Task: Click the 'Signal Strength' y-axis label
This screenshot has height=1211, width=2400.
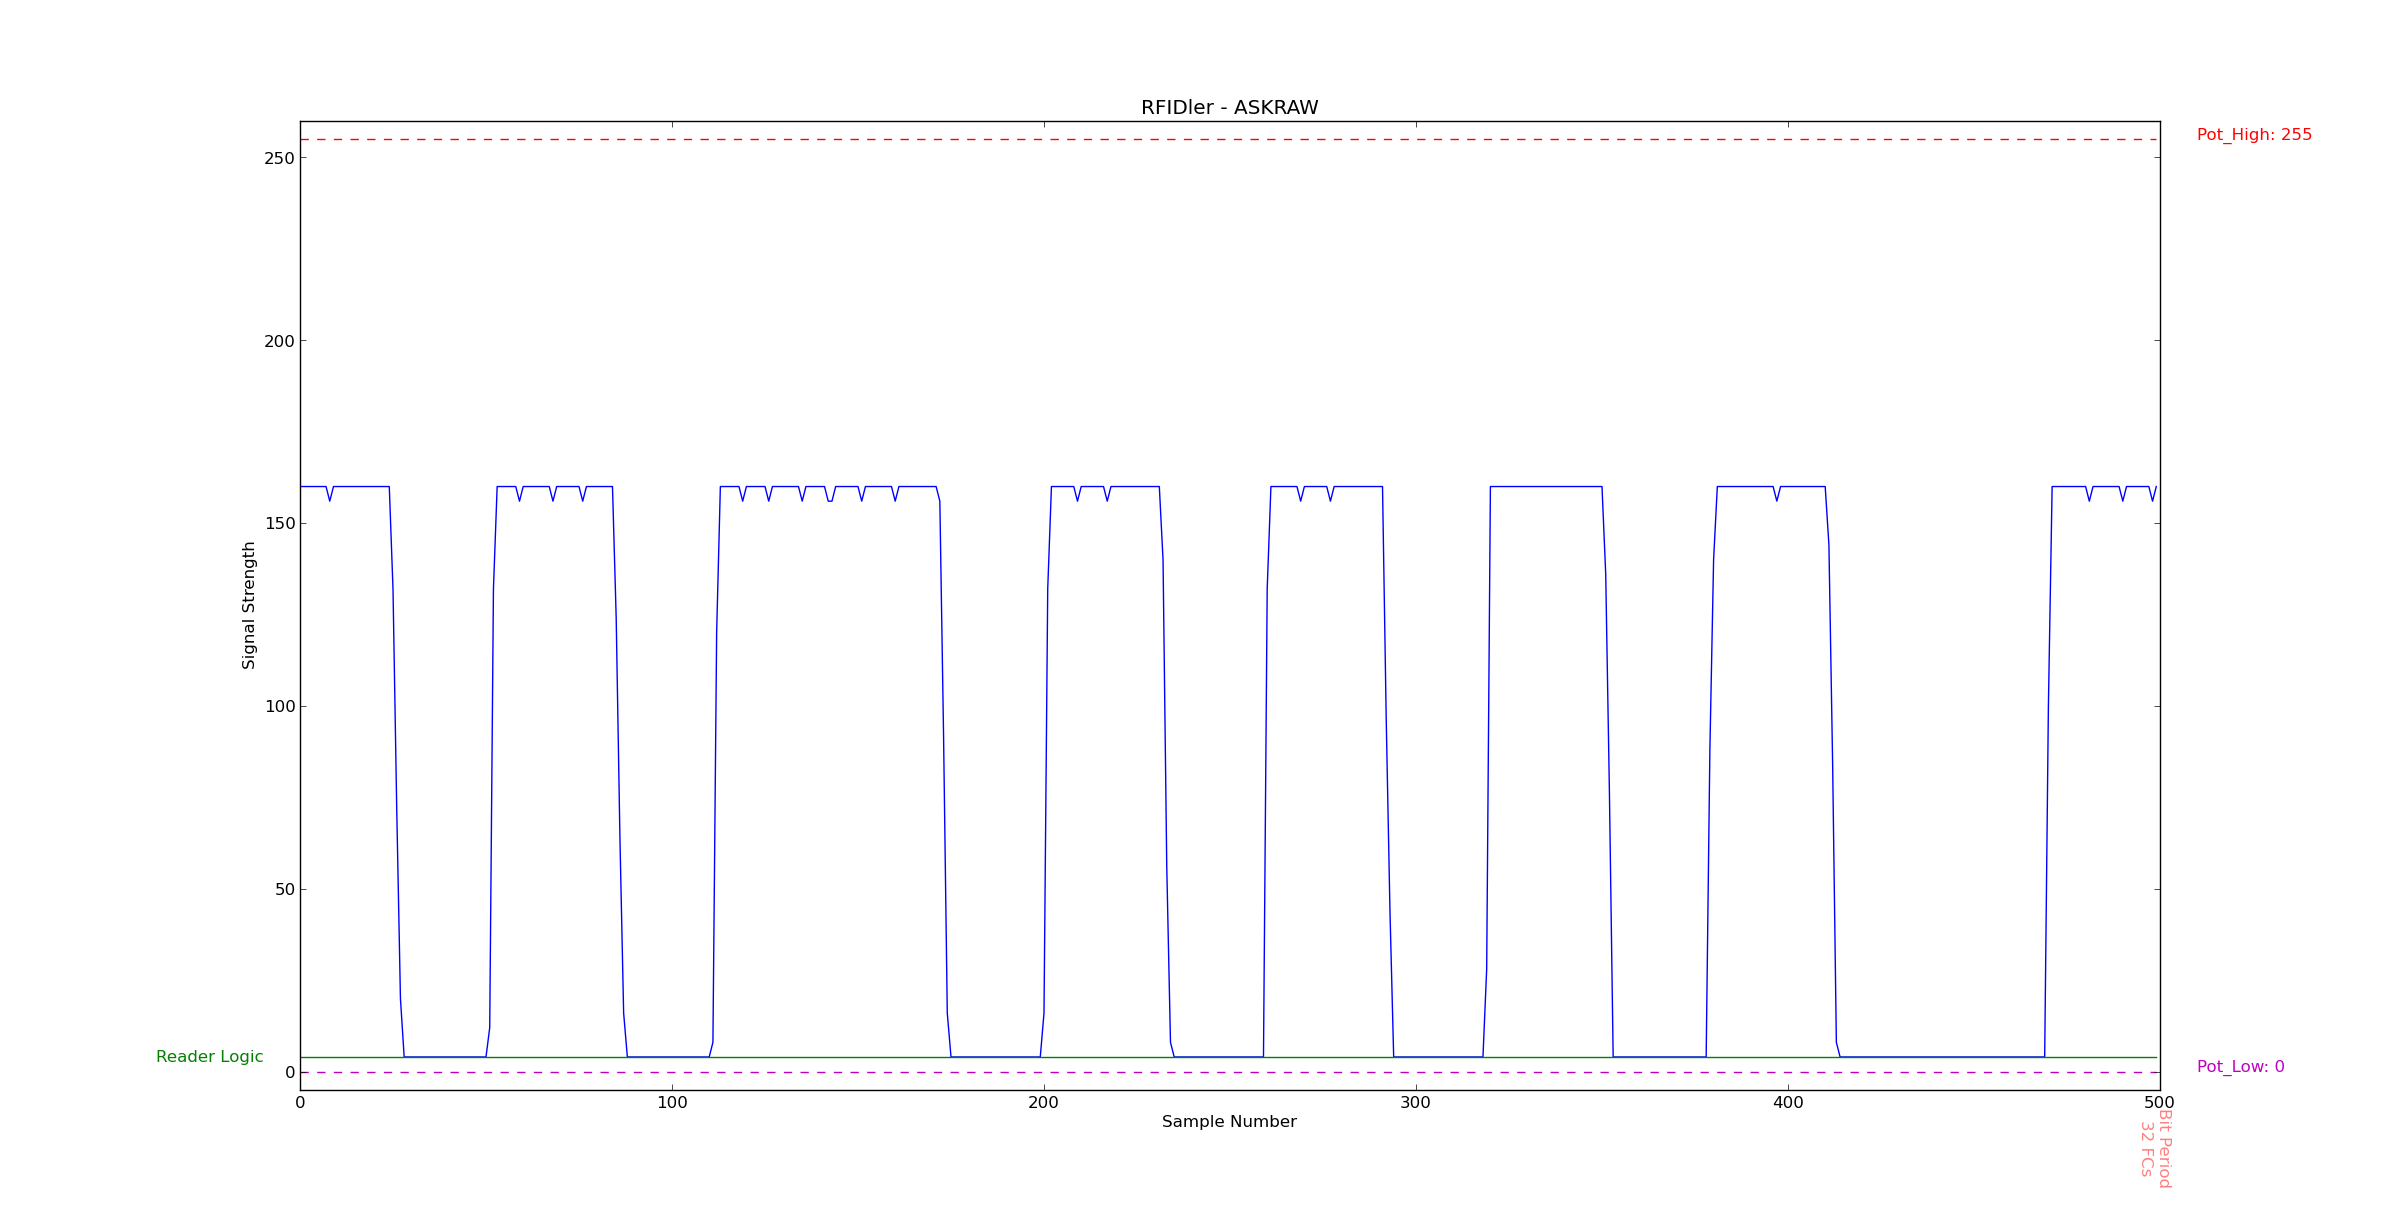Action: [x=249, y=605]
